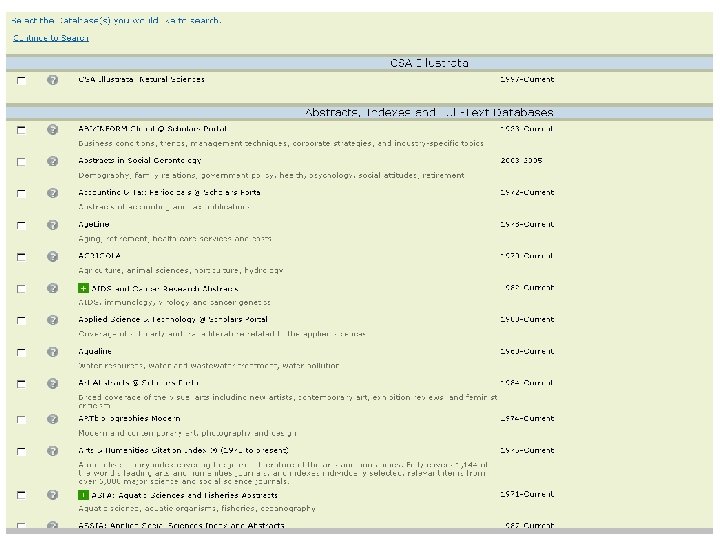Screen dimensions: 720x540
Task: Click Arts & Humanities Citation Index title
Action: pyautogui.click(x=184, y=450)
